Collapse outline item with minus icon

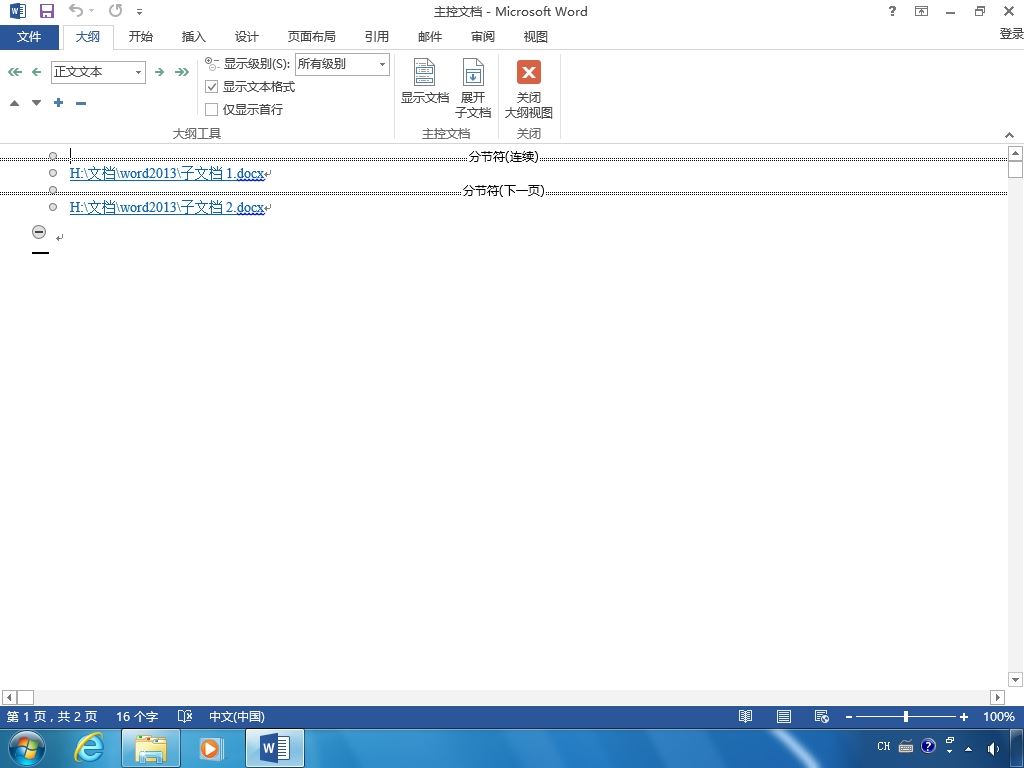(x=81, y=103)
